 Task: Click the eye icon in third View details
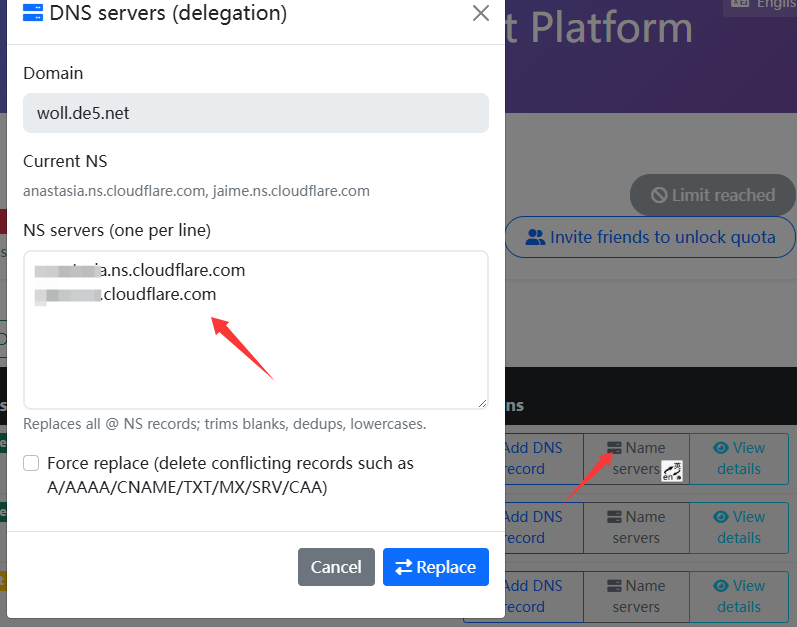[721, 586]
